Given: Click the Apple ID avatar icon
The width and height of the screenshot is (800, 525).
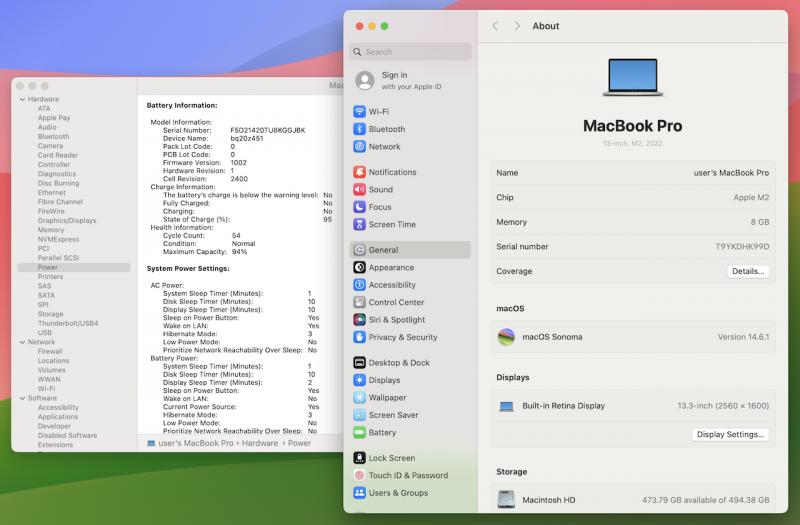Looking at the screenshot, I should pyautogui.click(x=365, y=81).
